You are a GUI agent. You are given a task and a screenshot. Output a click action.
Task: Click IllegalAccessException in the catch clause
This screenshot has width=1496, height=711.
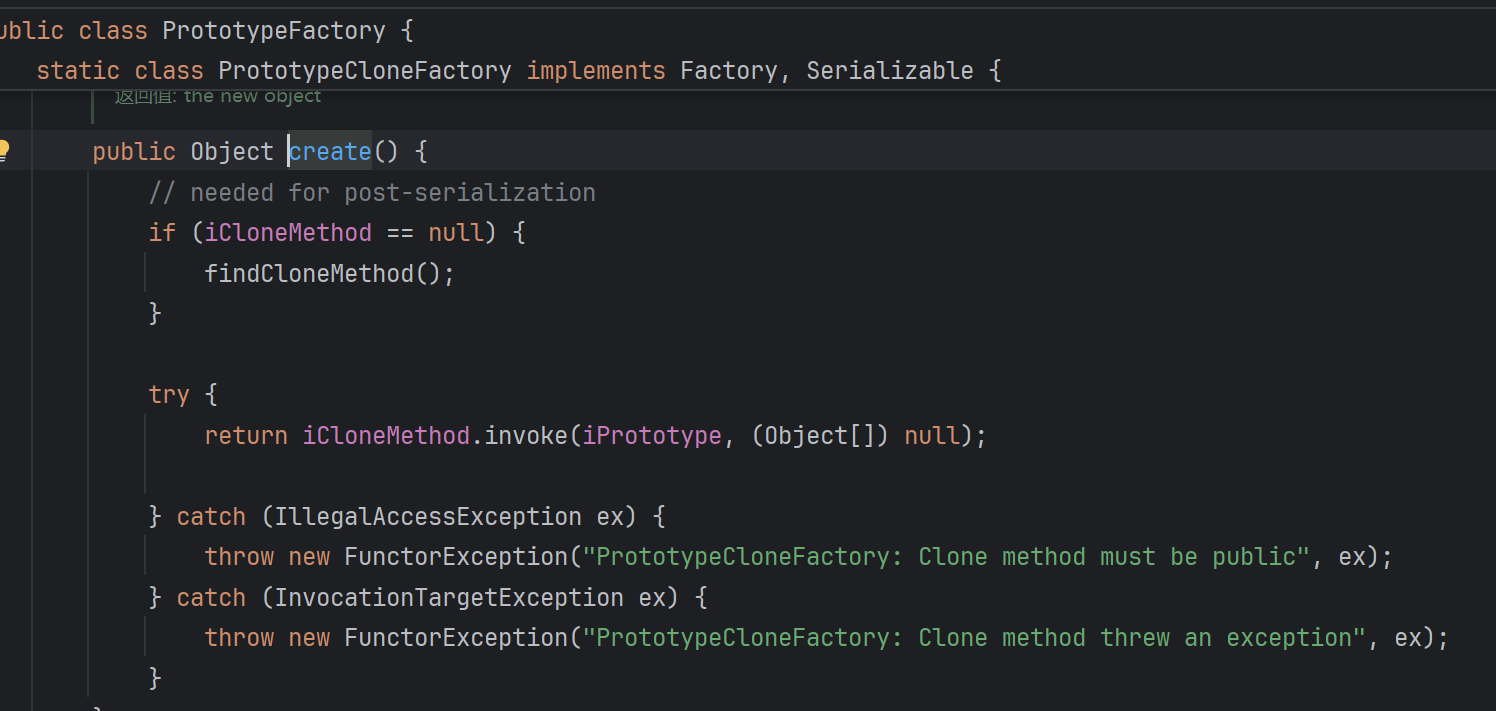click(x=428, y=517)
